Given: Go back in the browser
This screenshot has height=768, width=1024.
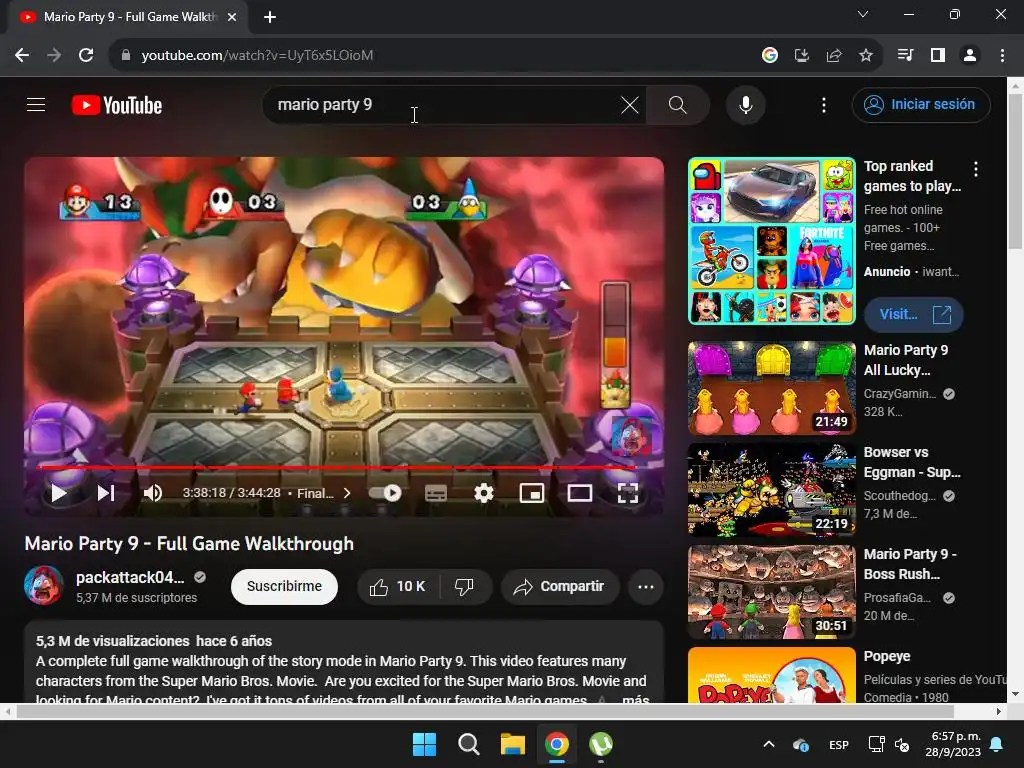Looking at the screenshot, I should (22, 55).
